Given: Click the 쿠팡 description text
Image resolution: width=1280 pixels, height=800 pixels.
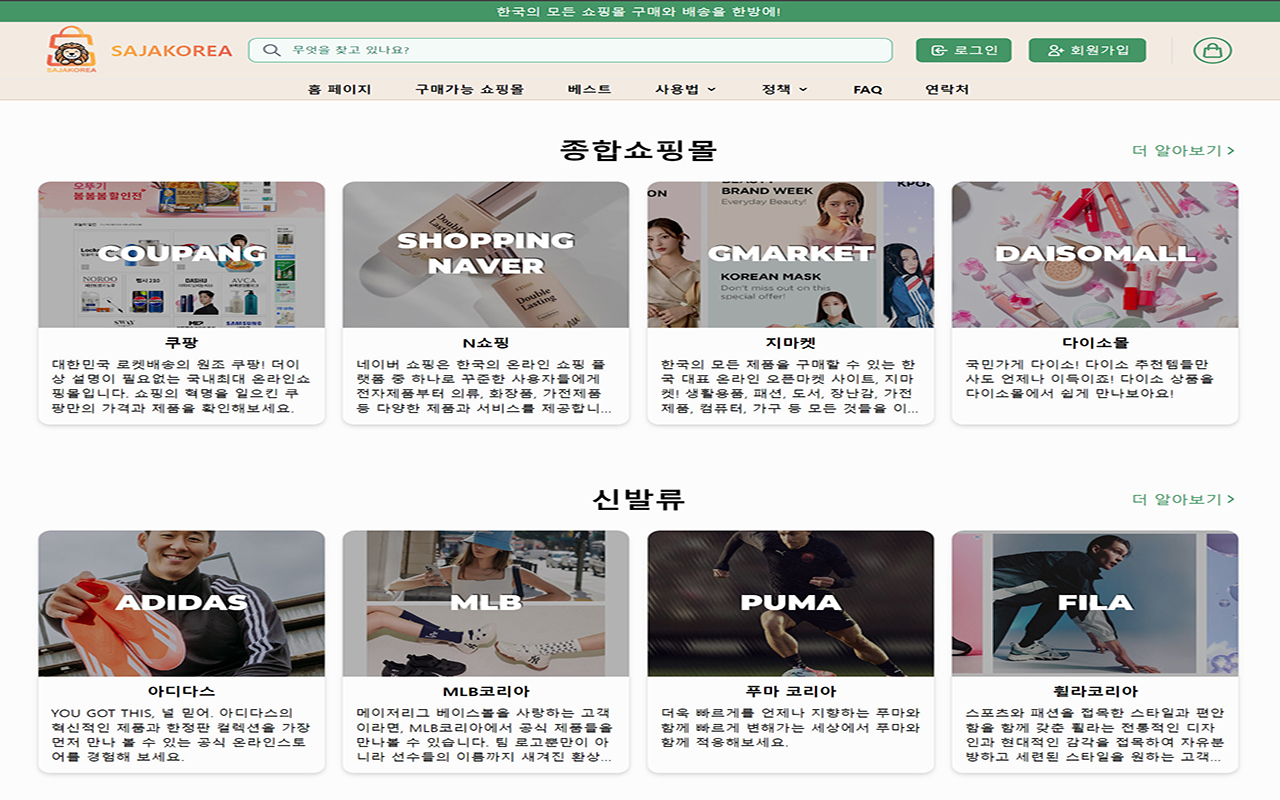Looking at the screenshot, I should [181, 386].
